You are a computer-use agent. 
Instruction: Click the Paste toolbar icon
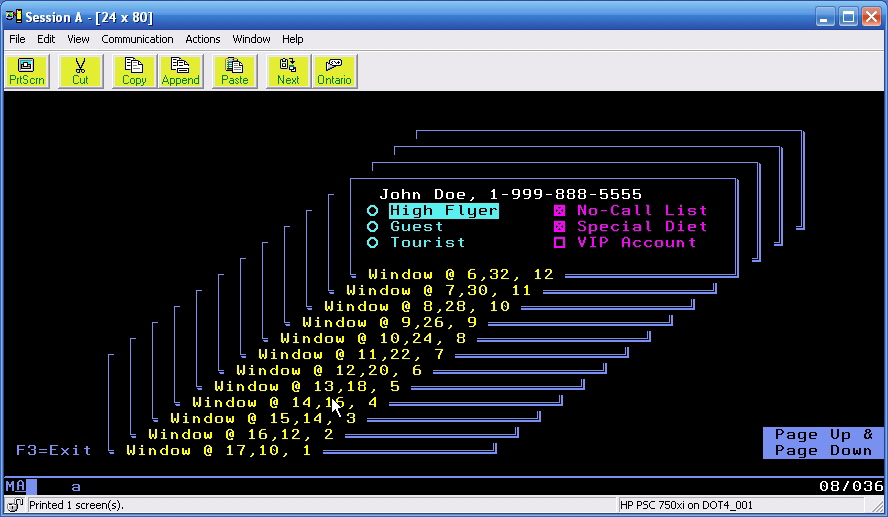(235, 71)
